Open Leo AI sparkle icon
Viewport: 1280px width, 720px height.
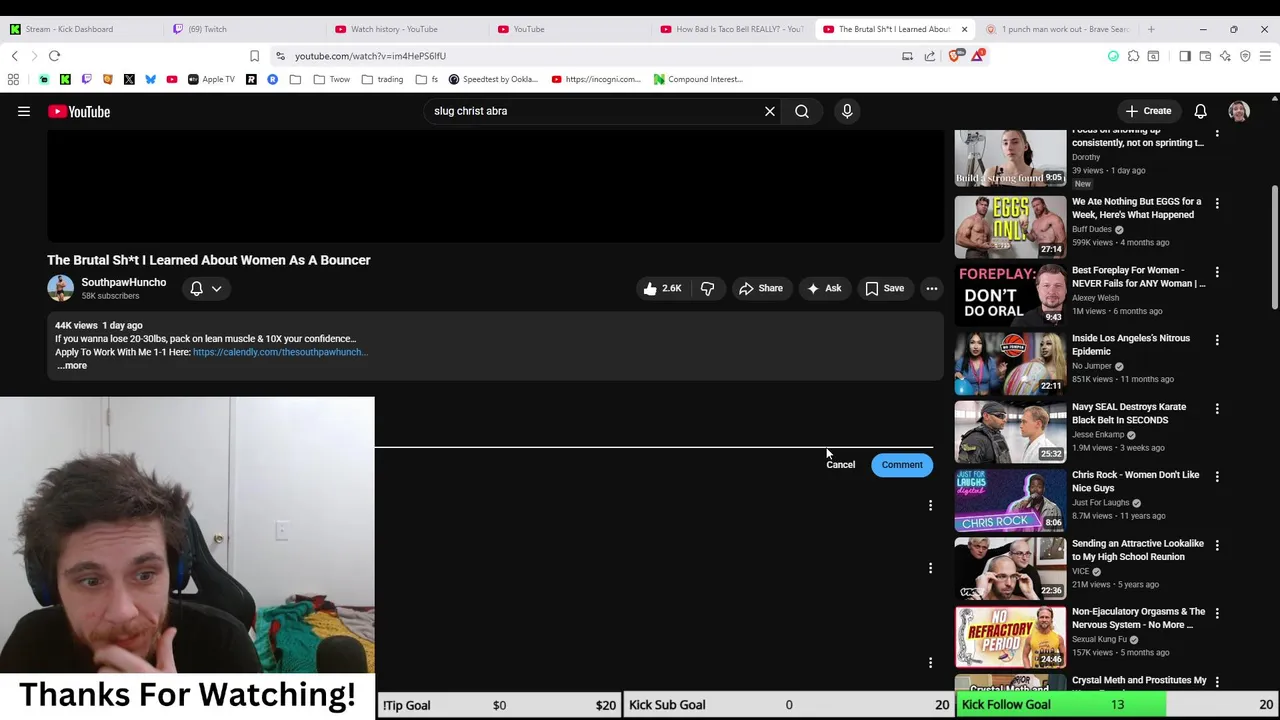[1225, 56]
